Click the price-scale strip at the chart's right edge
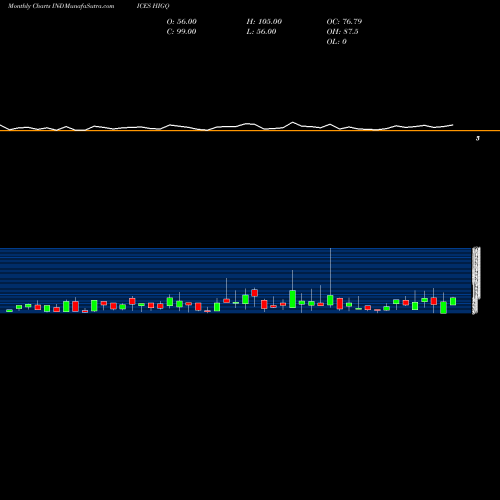Image resolution: width=500 pixels, height=500 pixels. (476, 280)
